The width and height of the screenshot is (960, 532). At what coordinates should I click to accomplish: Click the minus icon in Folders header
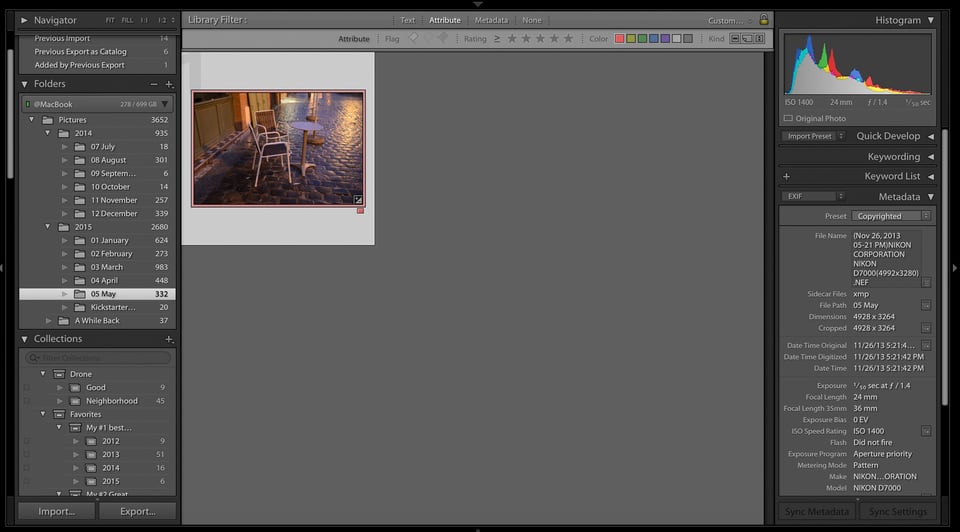click(154, 84)
